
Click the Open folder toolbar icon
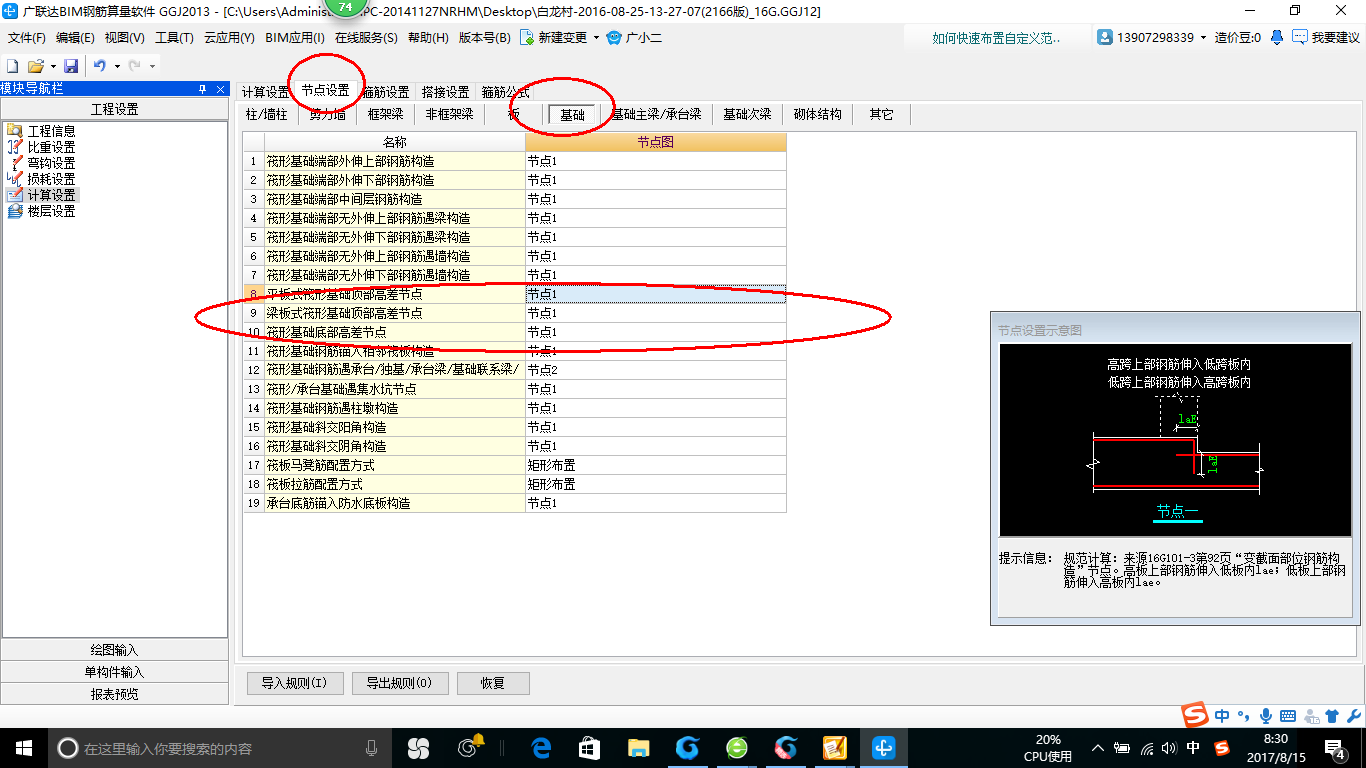point(35,65)
